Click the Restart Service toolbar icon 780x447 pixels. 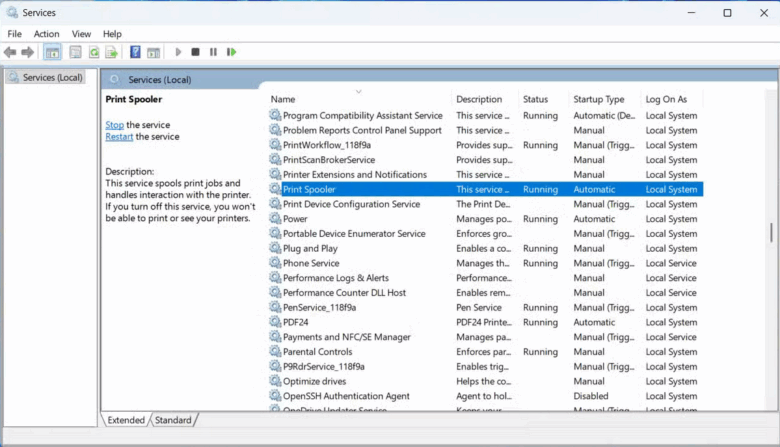click(231, 52)
